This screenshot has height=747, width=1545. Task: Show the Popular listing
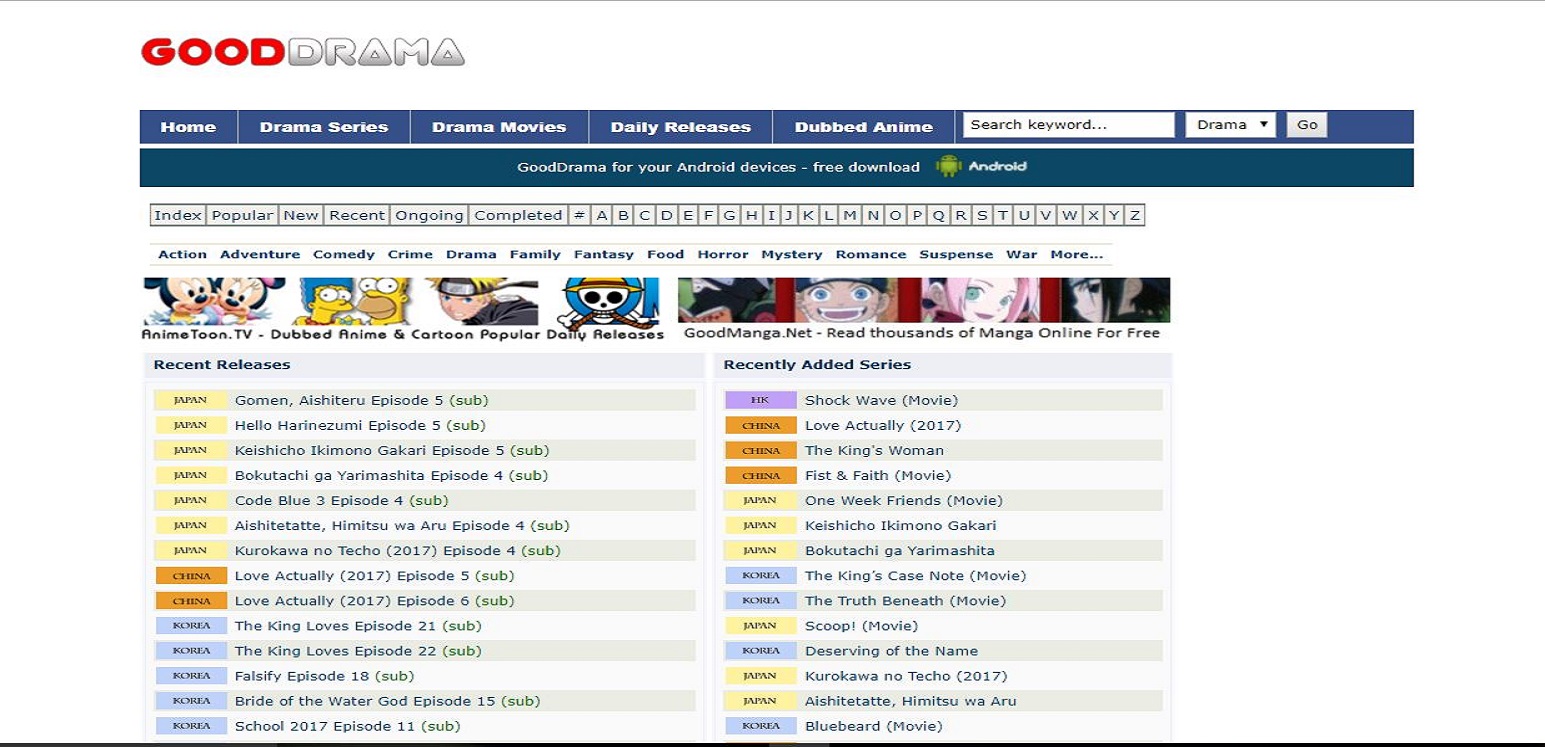point(243,215)
